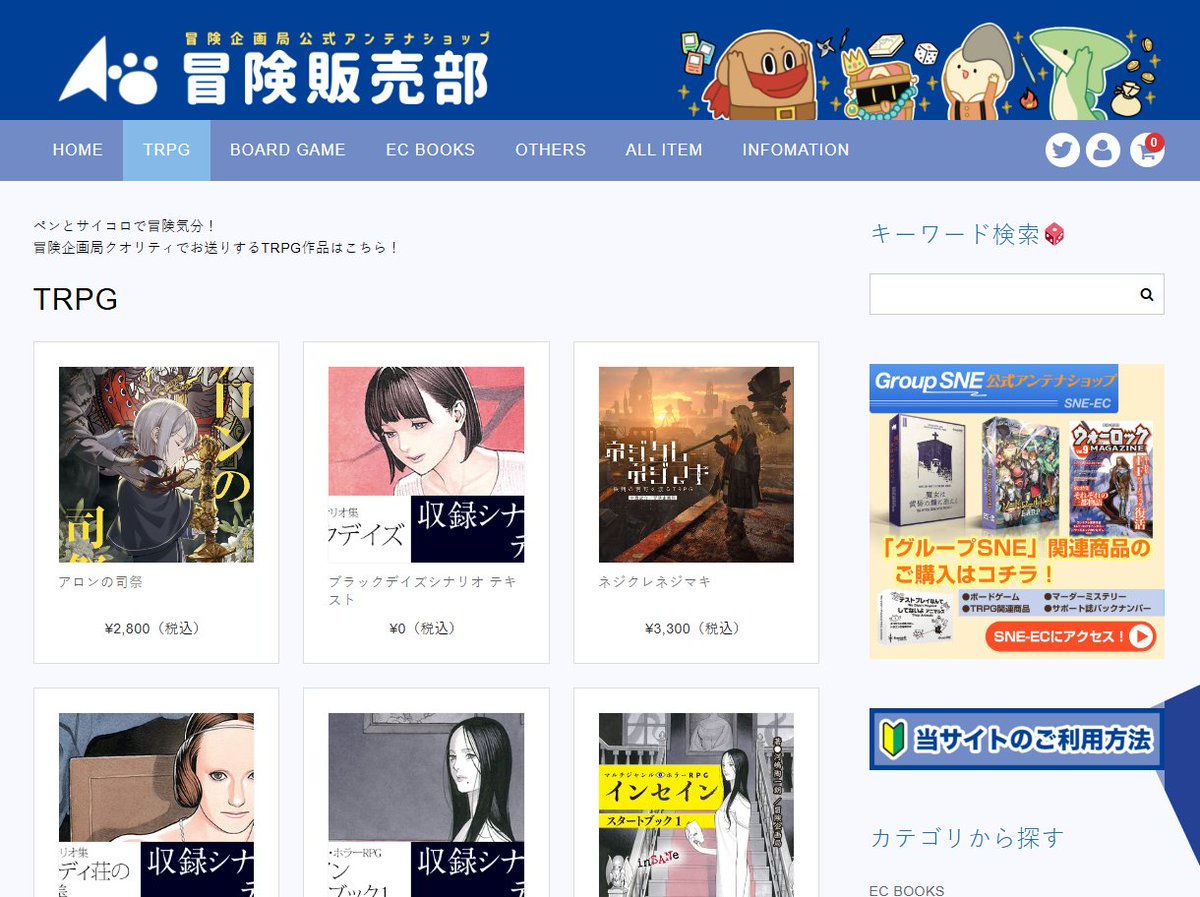The image size is (1200, 897).
Task: Open the アロンの司祭 title link
Action: click(x=101, y=581)
